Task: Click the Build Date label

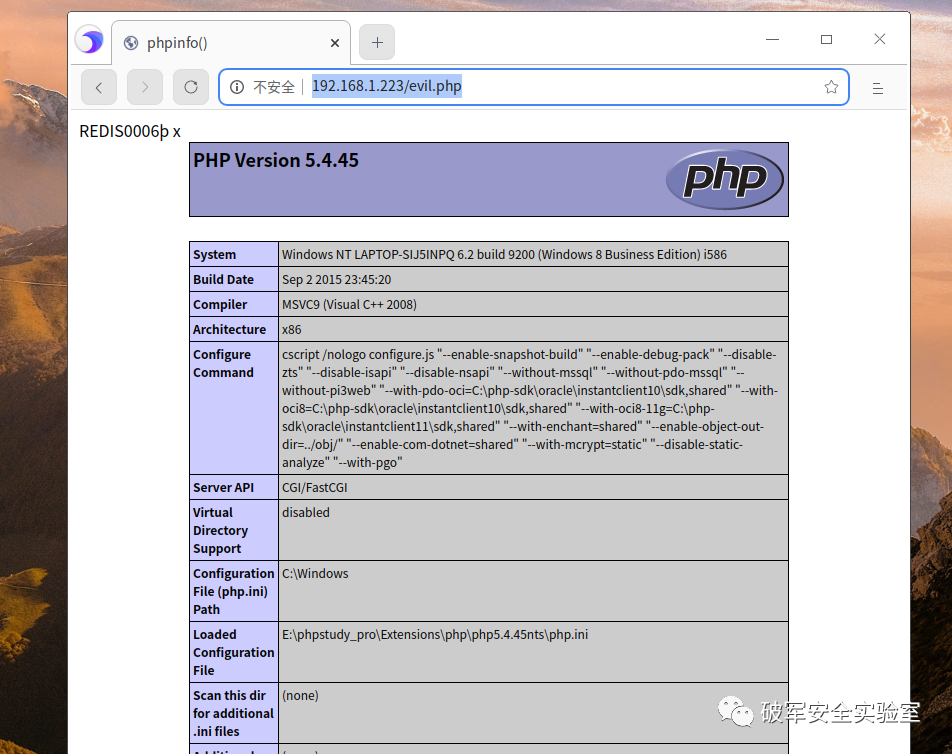Action: point(223,279)
